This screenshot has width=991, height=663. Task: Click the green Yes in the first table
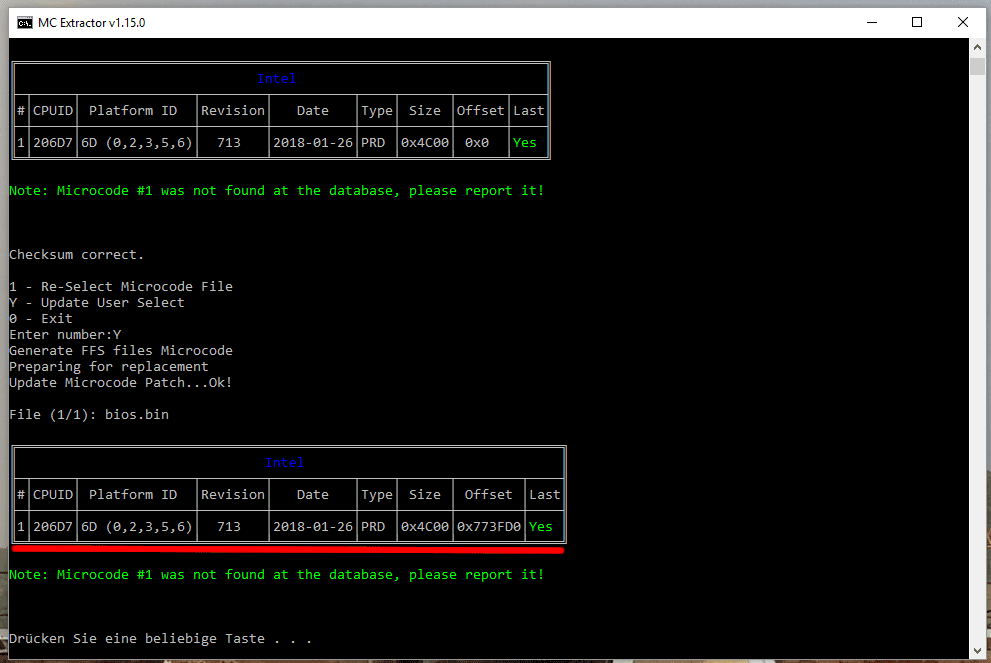[x=525, y=143]
